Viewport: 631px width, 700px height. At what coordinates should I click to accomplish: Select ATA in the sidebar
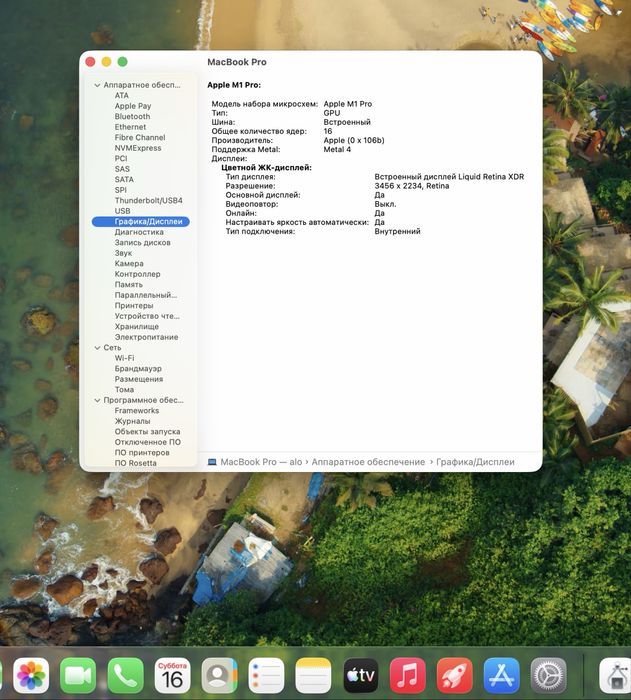pos(121,96)
